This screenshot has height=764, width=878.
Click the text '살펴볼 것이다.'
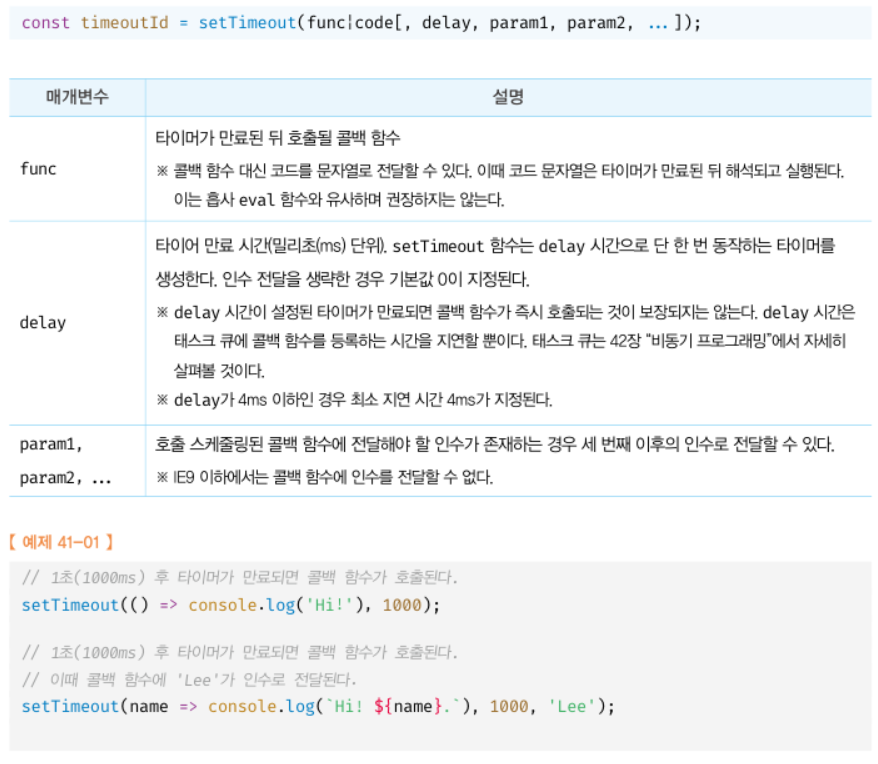(219, 370)
